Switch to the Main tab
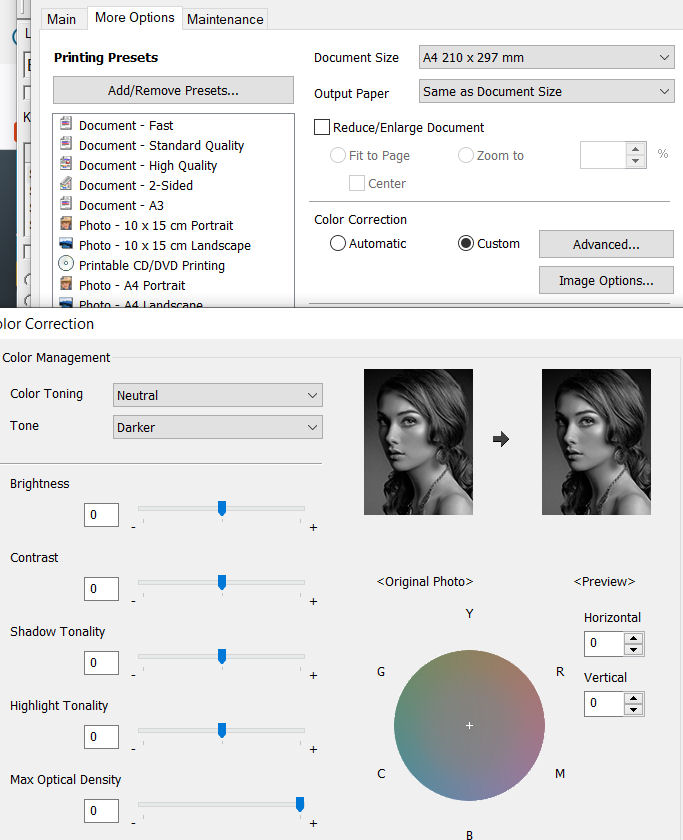The image size is (683, 840). (x=61, y=19)
